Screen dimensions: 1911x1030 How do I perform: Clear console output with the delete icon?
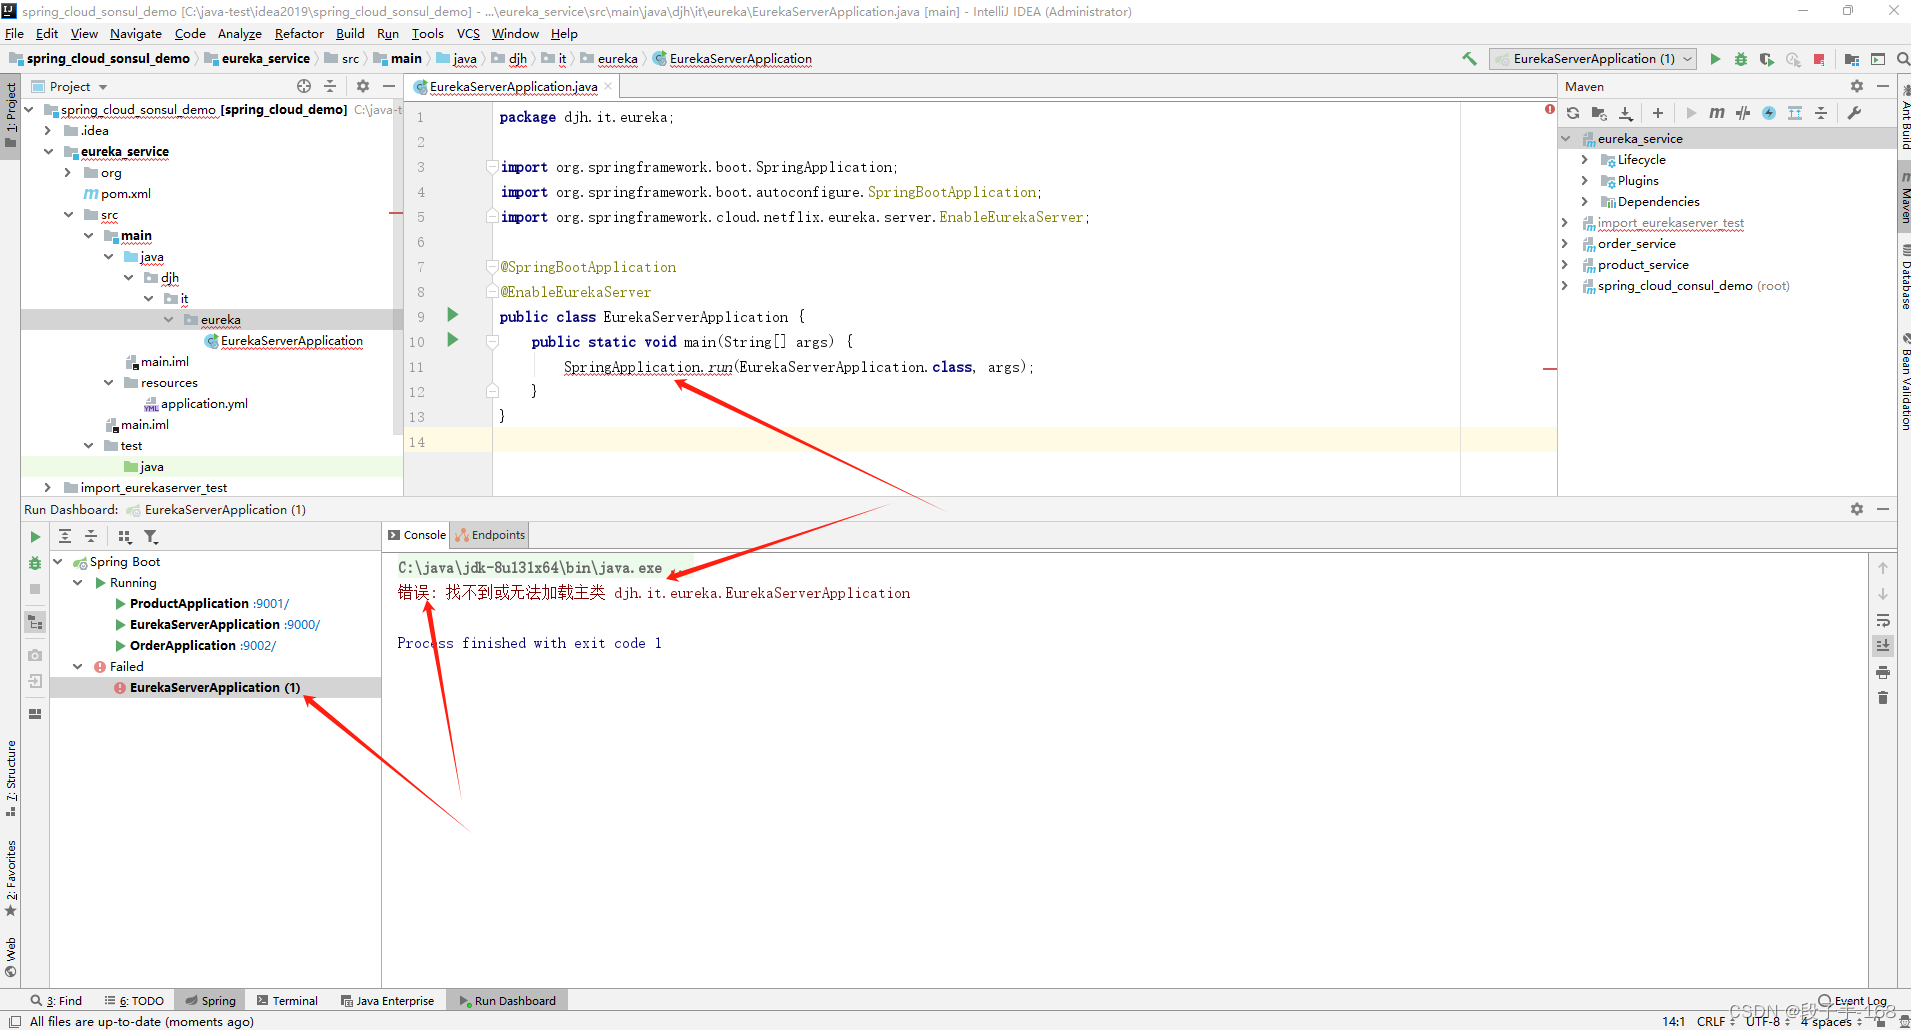point(1884,697)
